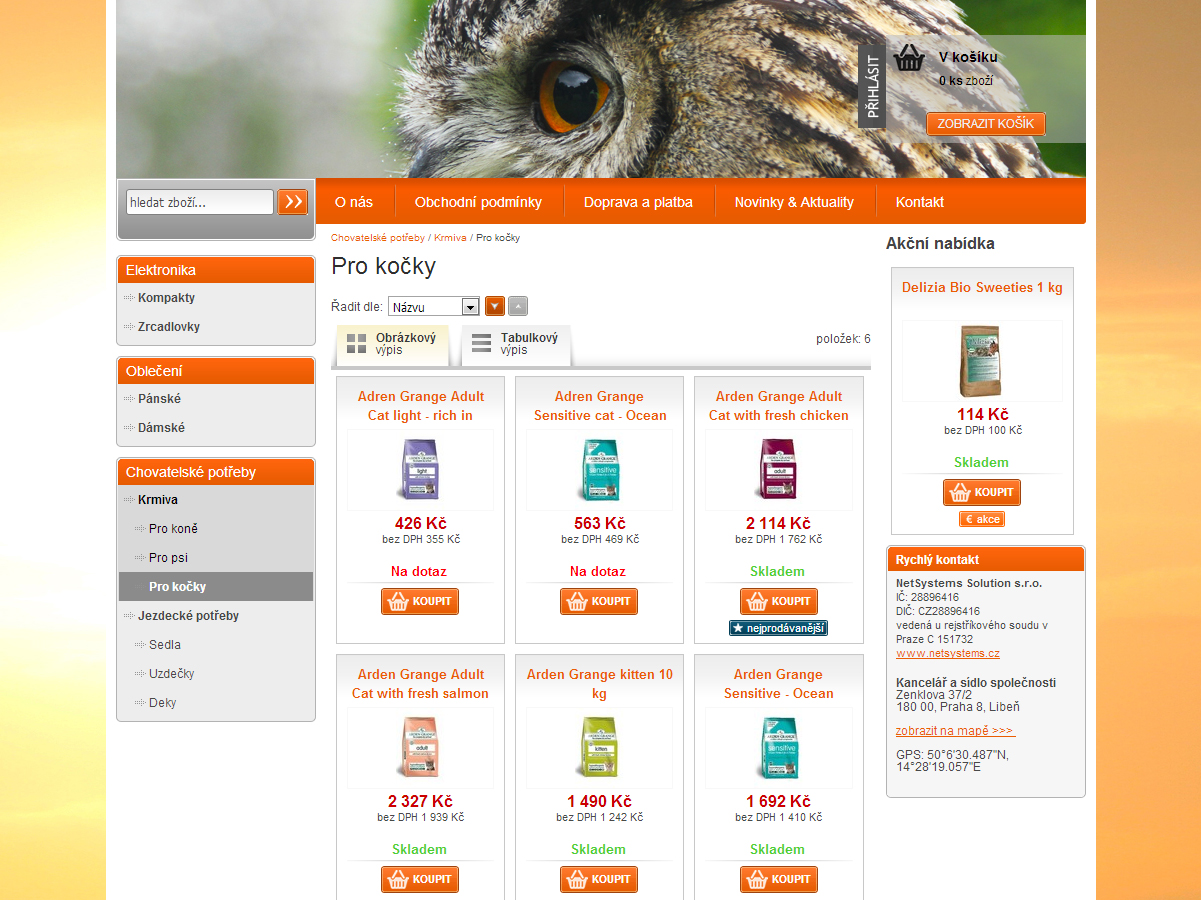Sort descending with the orange arrow icon
This screenshot has height=900, width=1201.
pos(495,306)
